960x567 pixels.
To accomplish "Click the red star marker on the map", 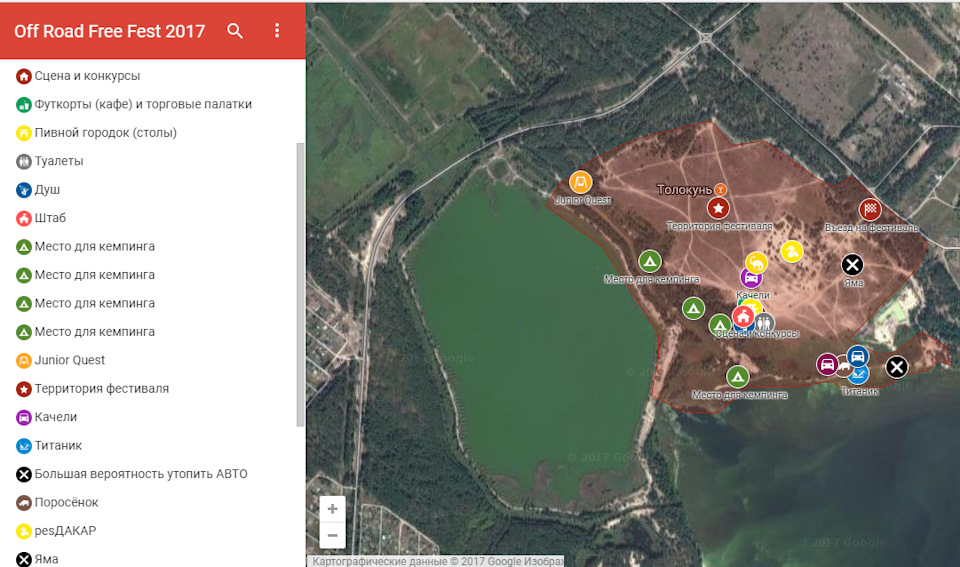I will [x=718, y=208].
